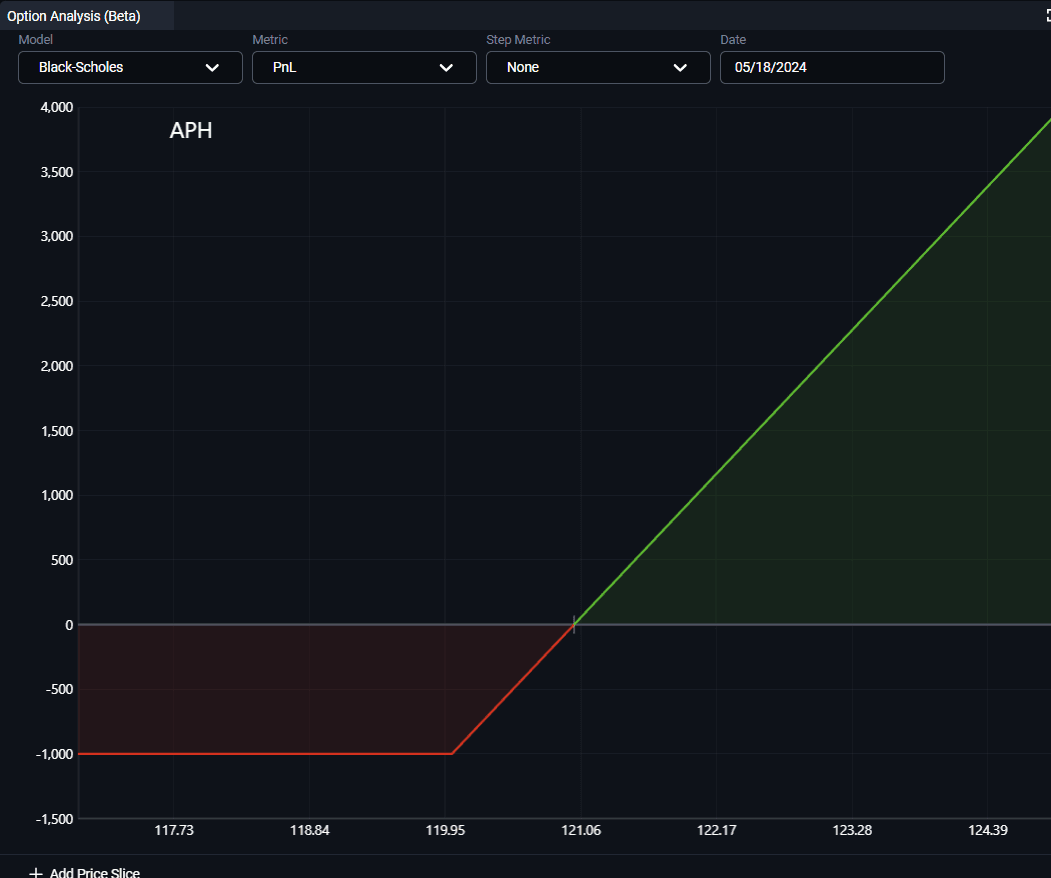This screenshot has width=1051, height=878.
Task: Open the Step Metric dropdown showing None
Action: 598,68
